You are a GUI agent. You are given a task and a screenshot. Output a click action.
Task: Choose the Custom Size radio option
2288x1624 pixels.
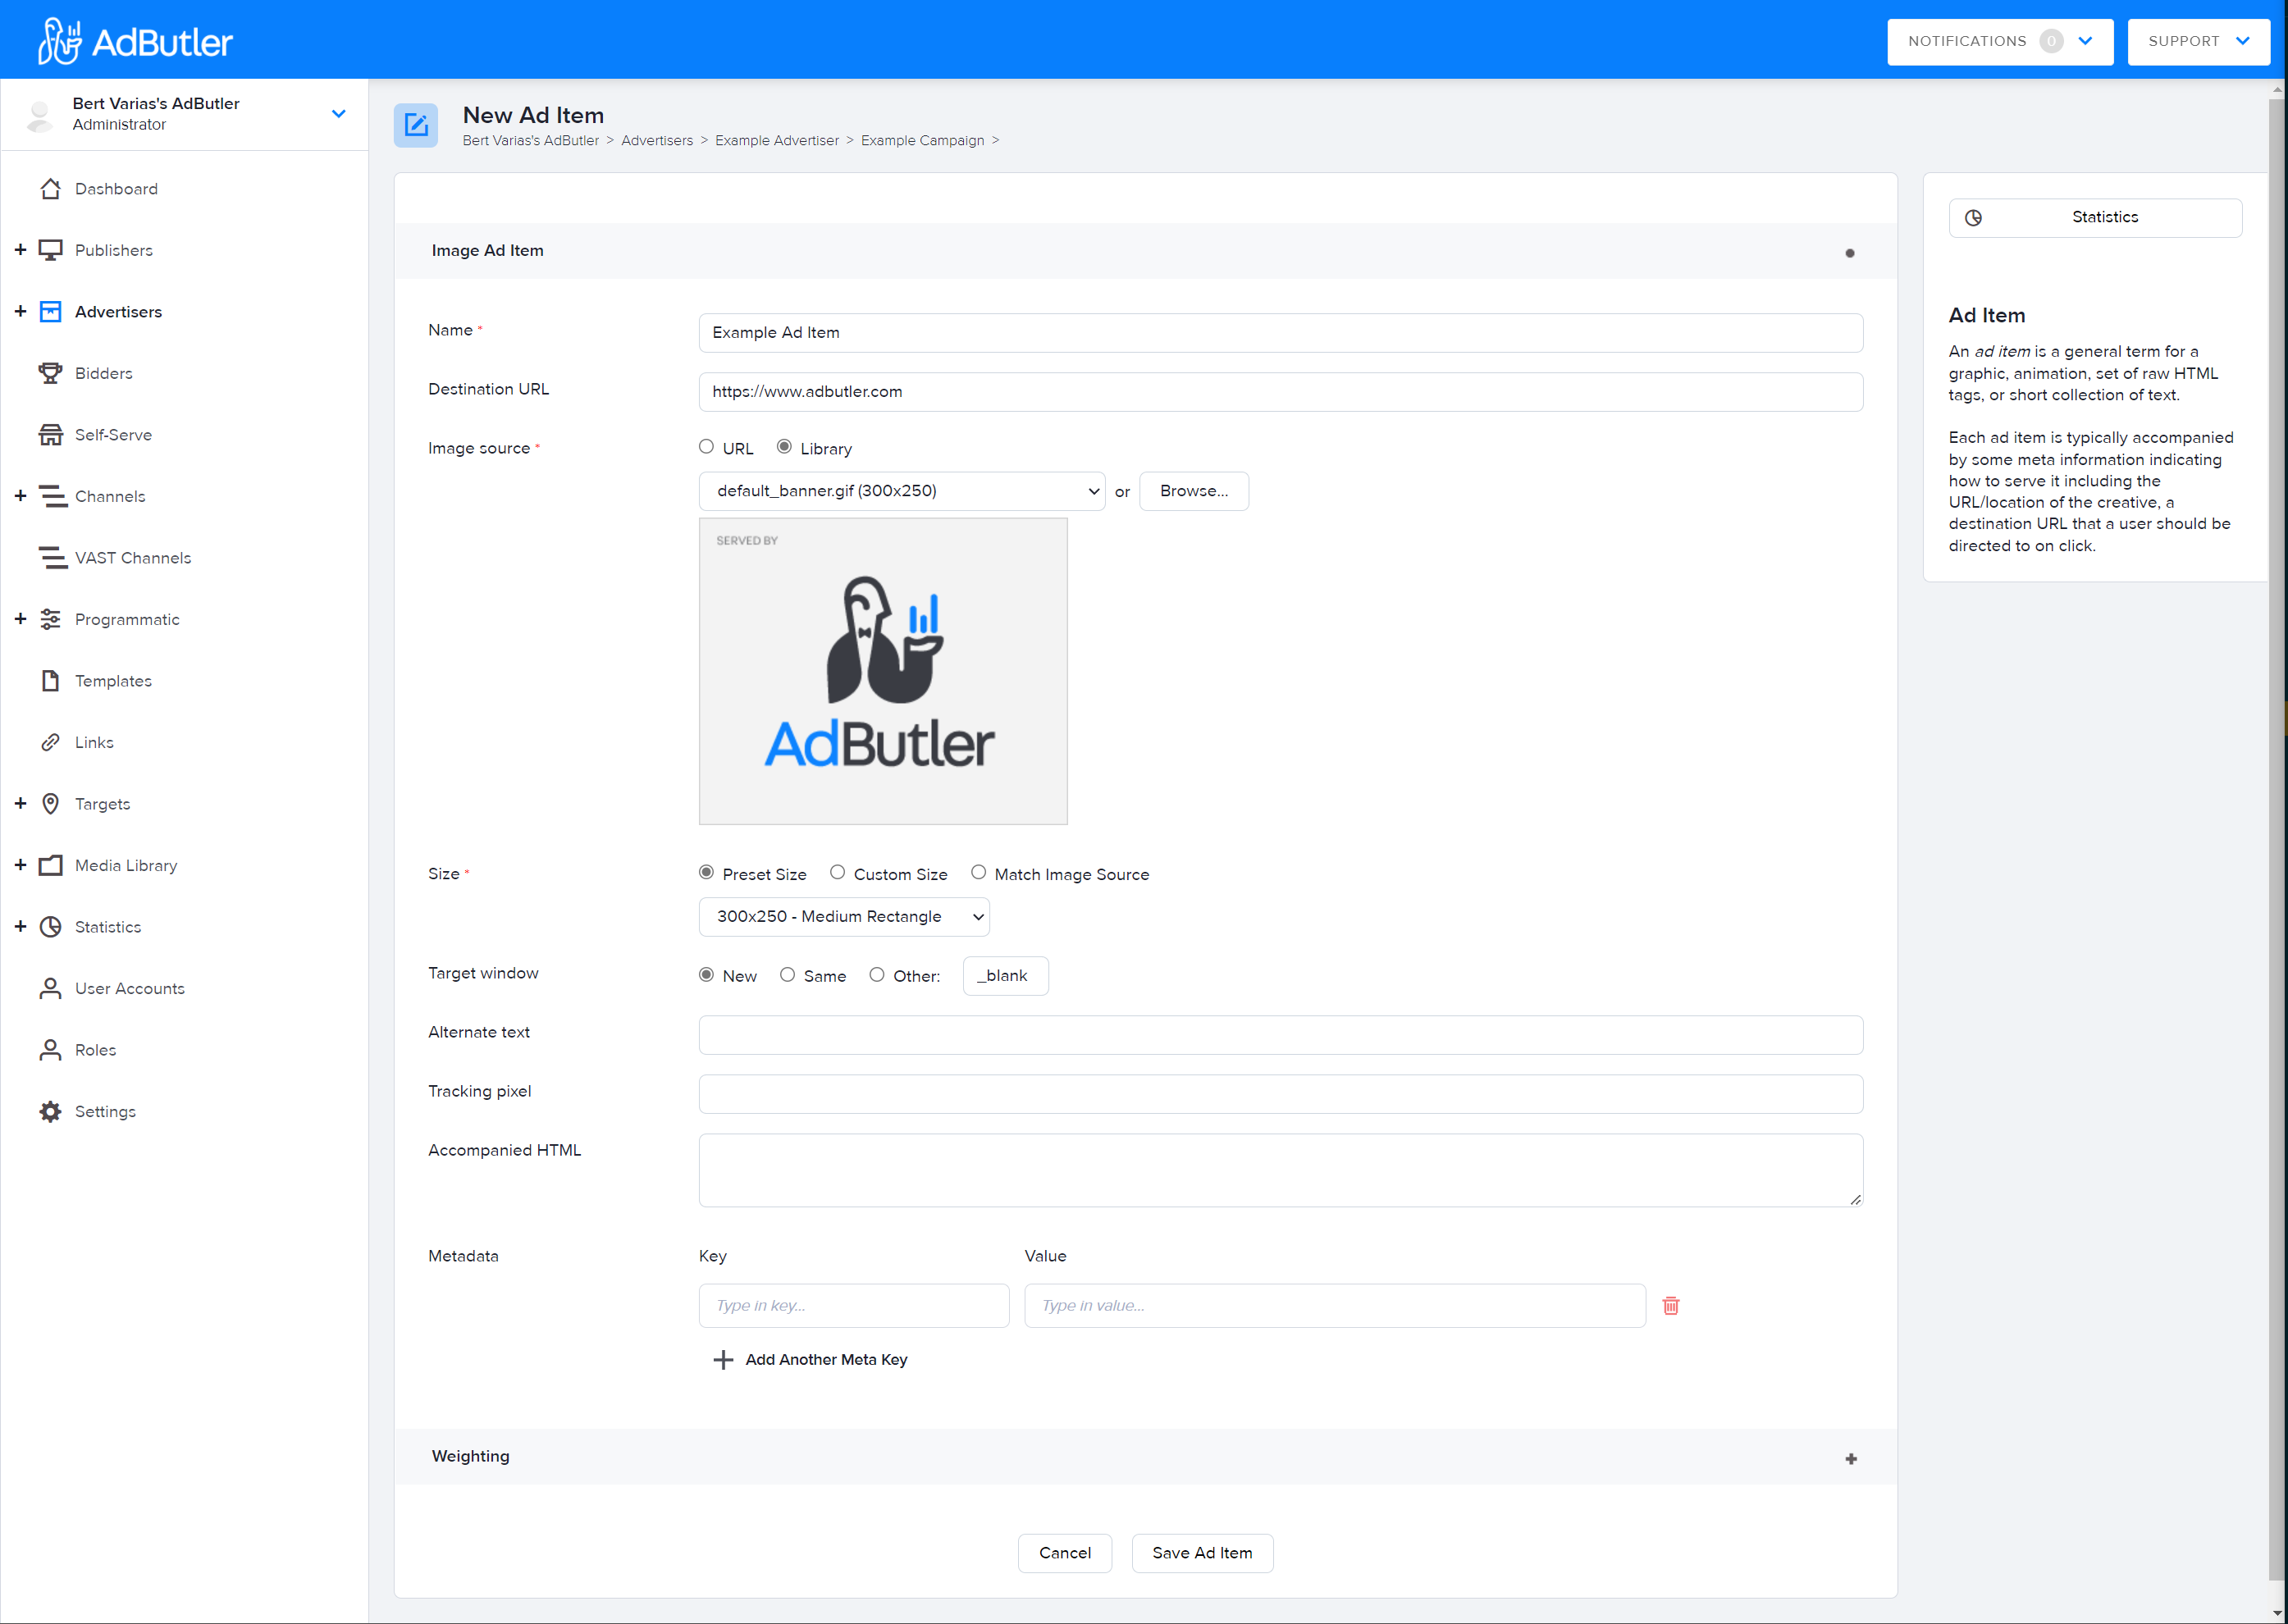pos(837,873)
